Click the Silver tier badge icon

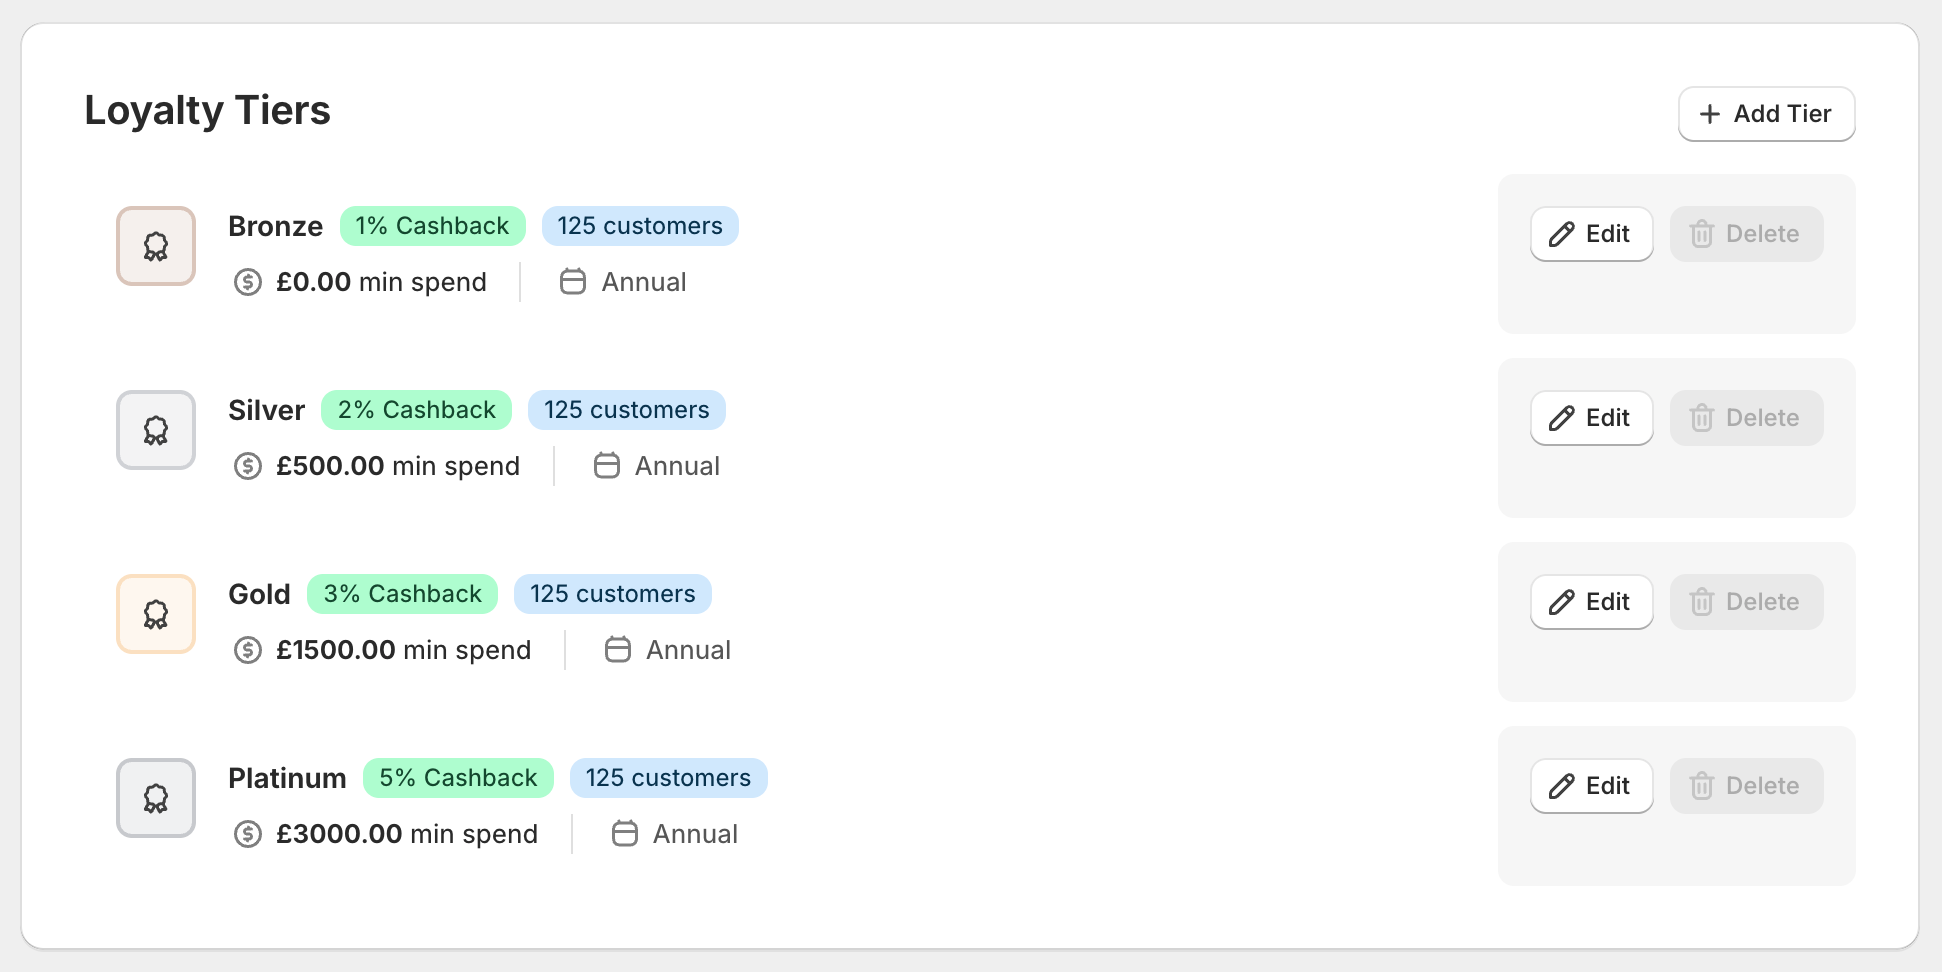point(156,430)
